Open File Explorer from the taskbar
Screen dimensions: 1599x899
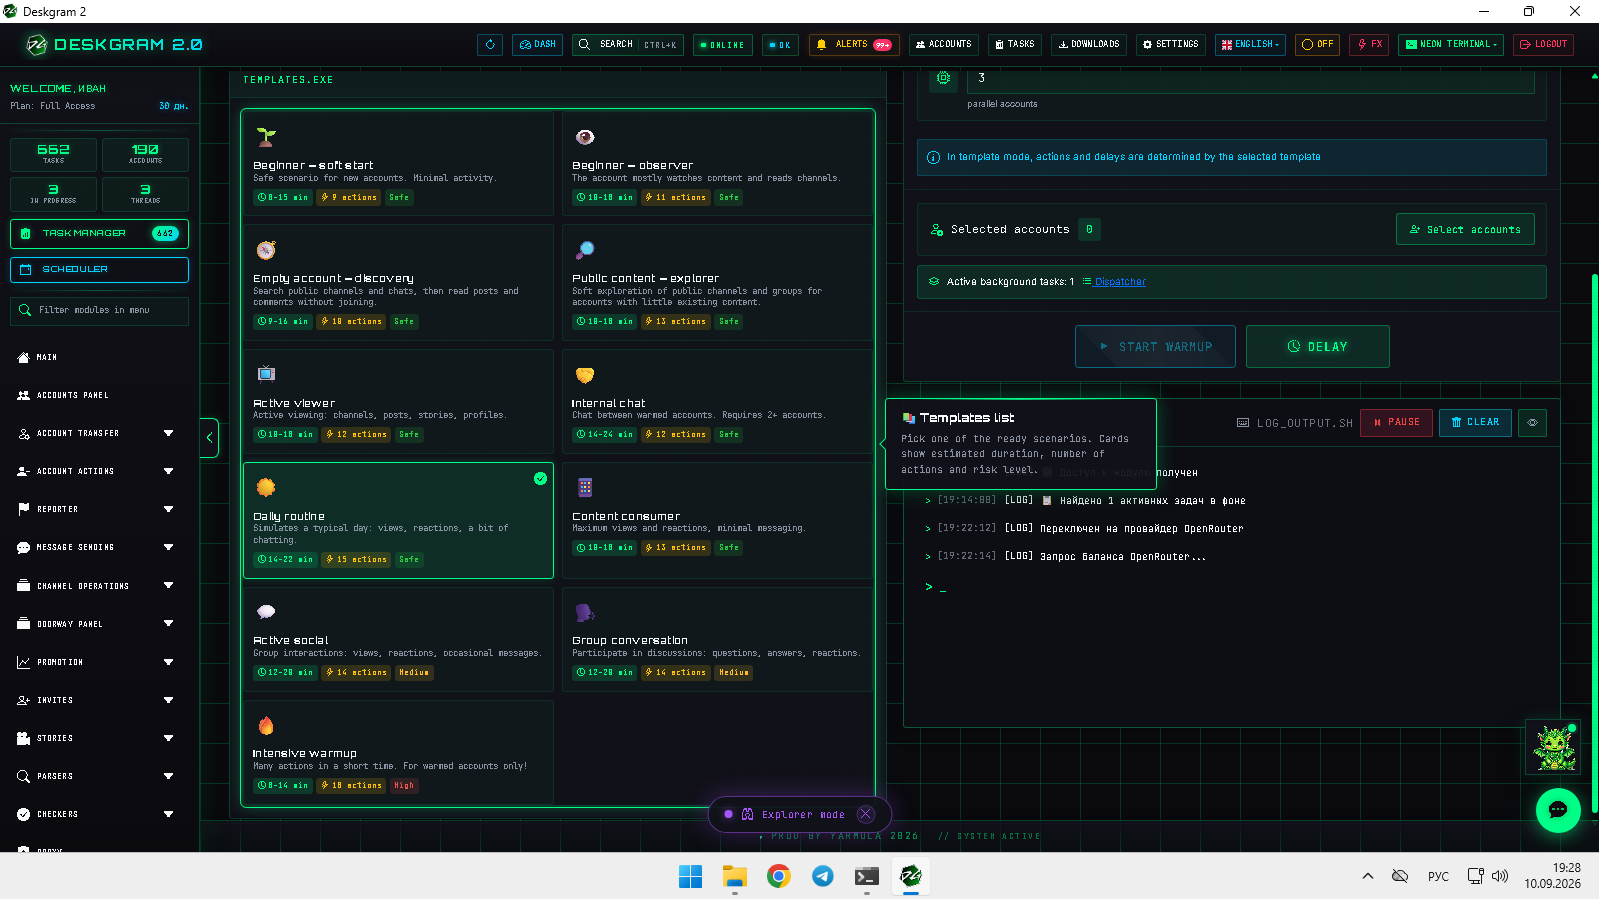coord(735,876)
